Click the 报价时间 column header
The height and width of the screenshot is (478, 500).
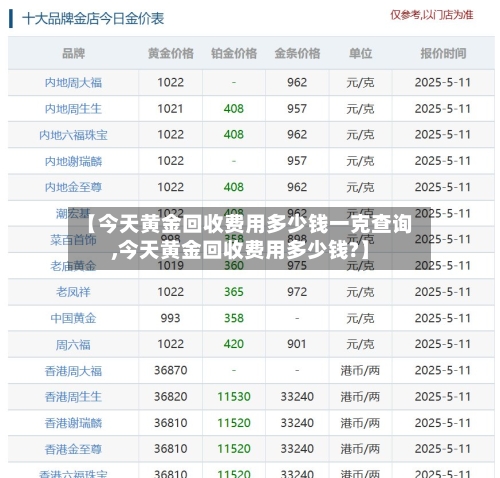click(x=443, y=53)
